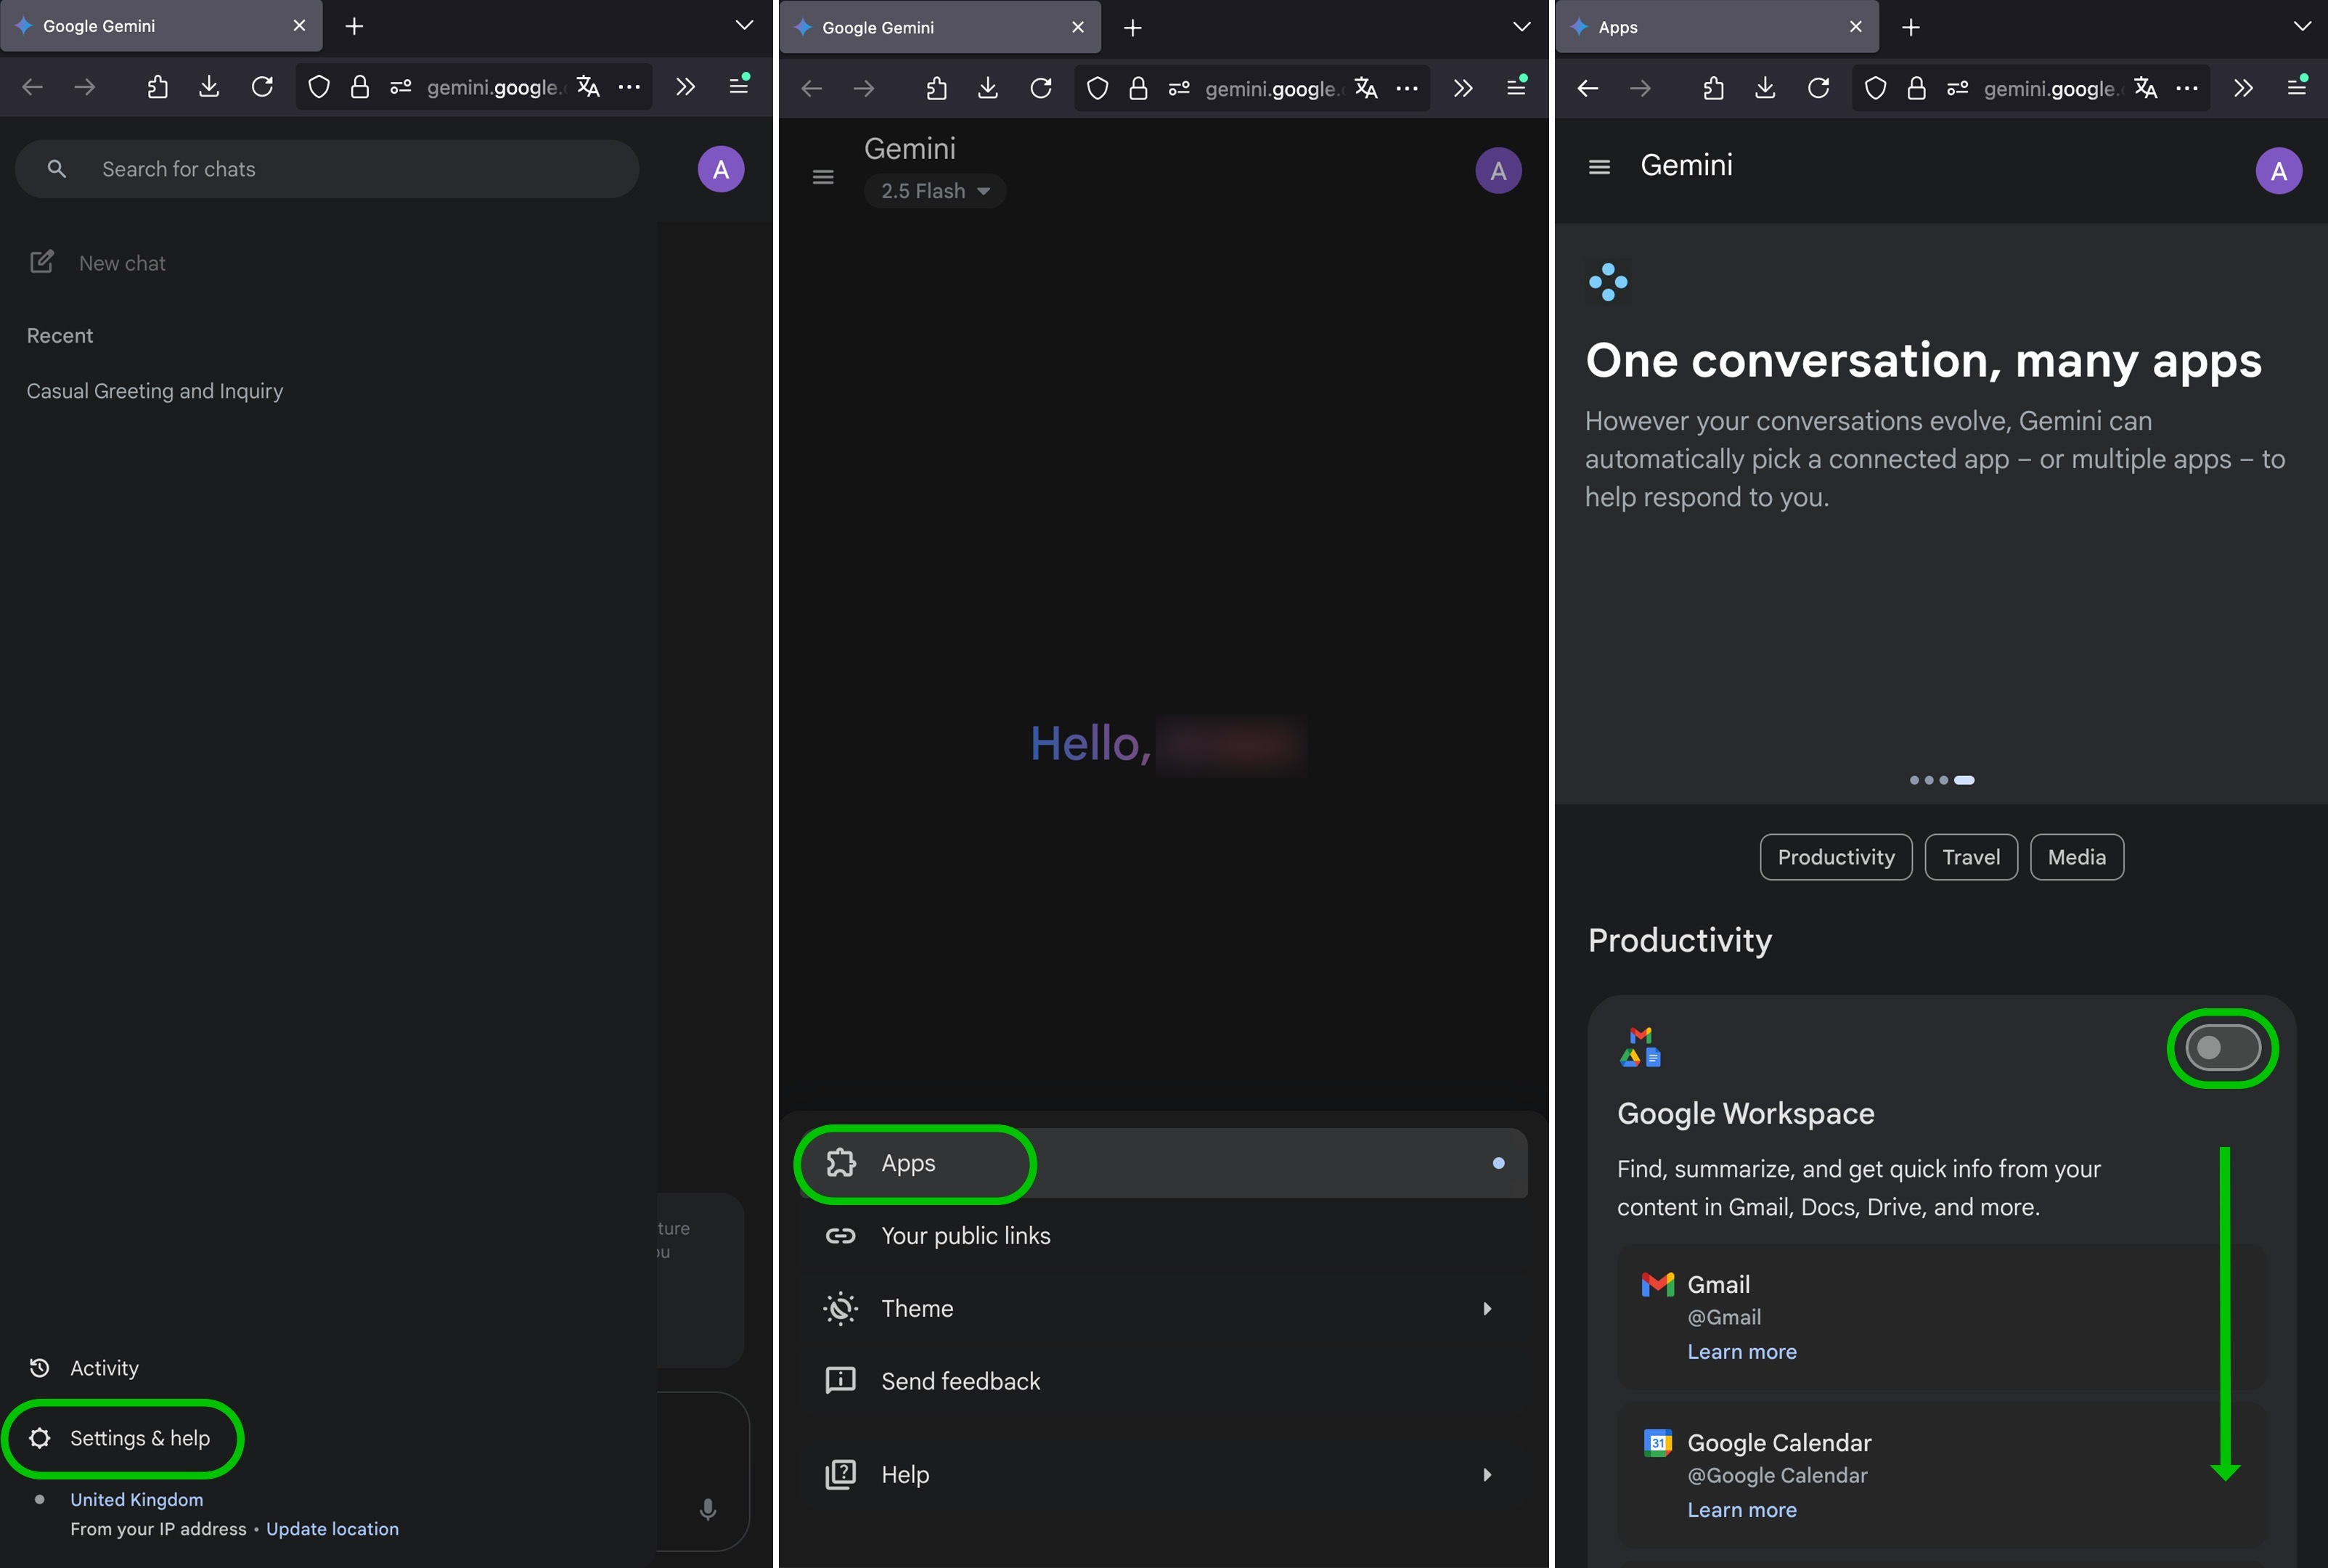Image resolution: width=2328 pixels, height=1568 pixels.
Task: Click the active carousel page indicator
Action: [1964, 780]
